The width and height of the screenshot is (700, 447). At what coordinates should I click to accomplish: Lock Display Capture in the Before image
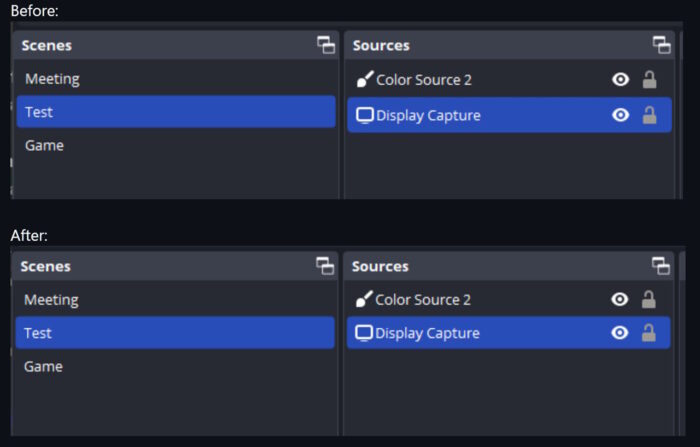pos(649,115)
